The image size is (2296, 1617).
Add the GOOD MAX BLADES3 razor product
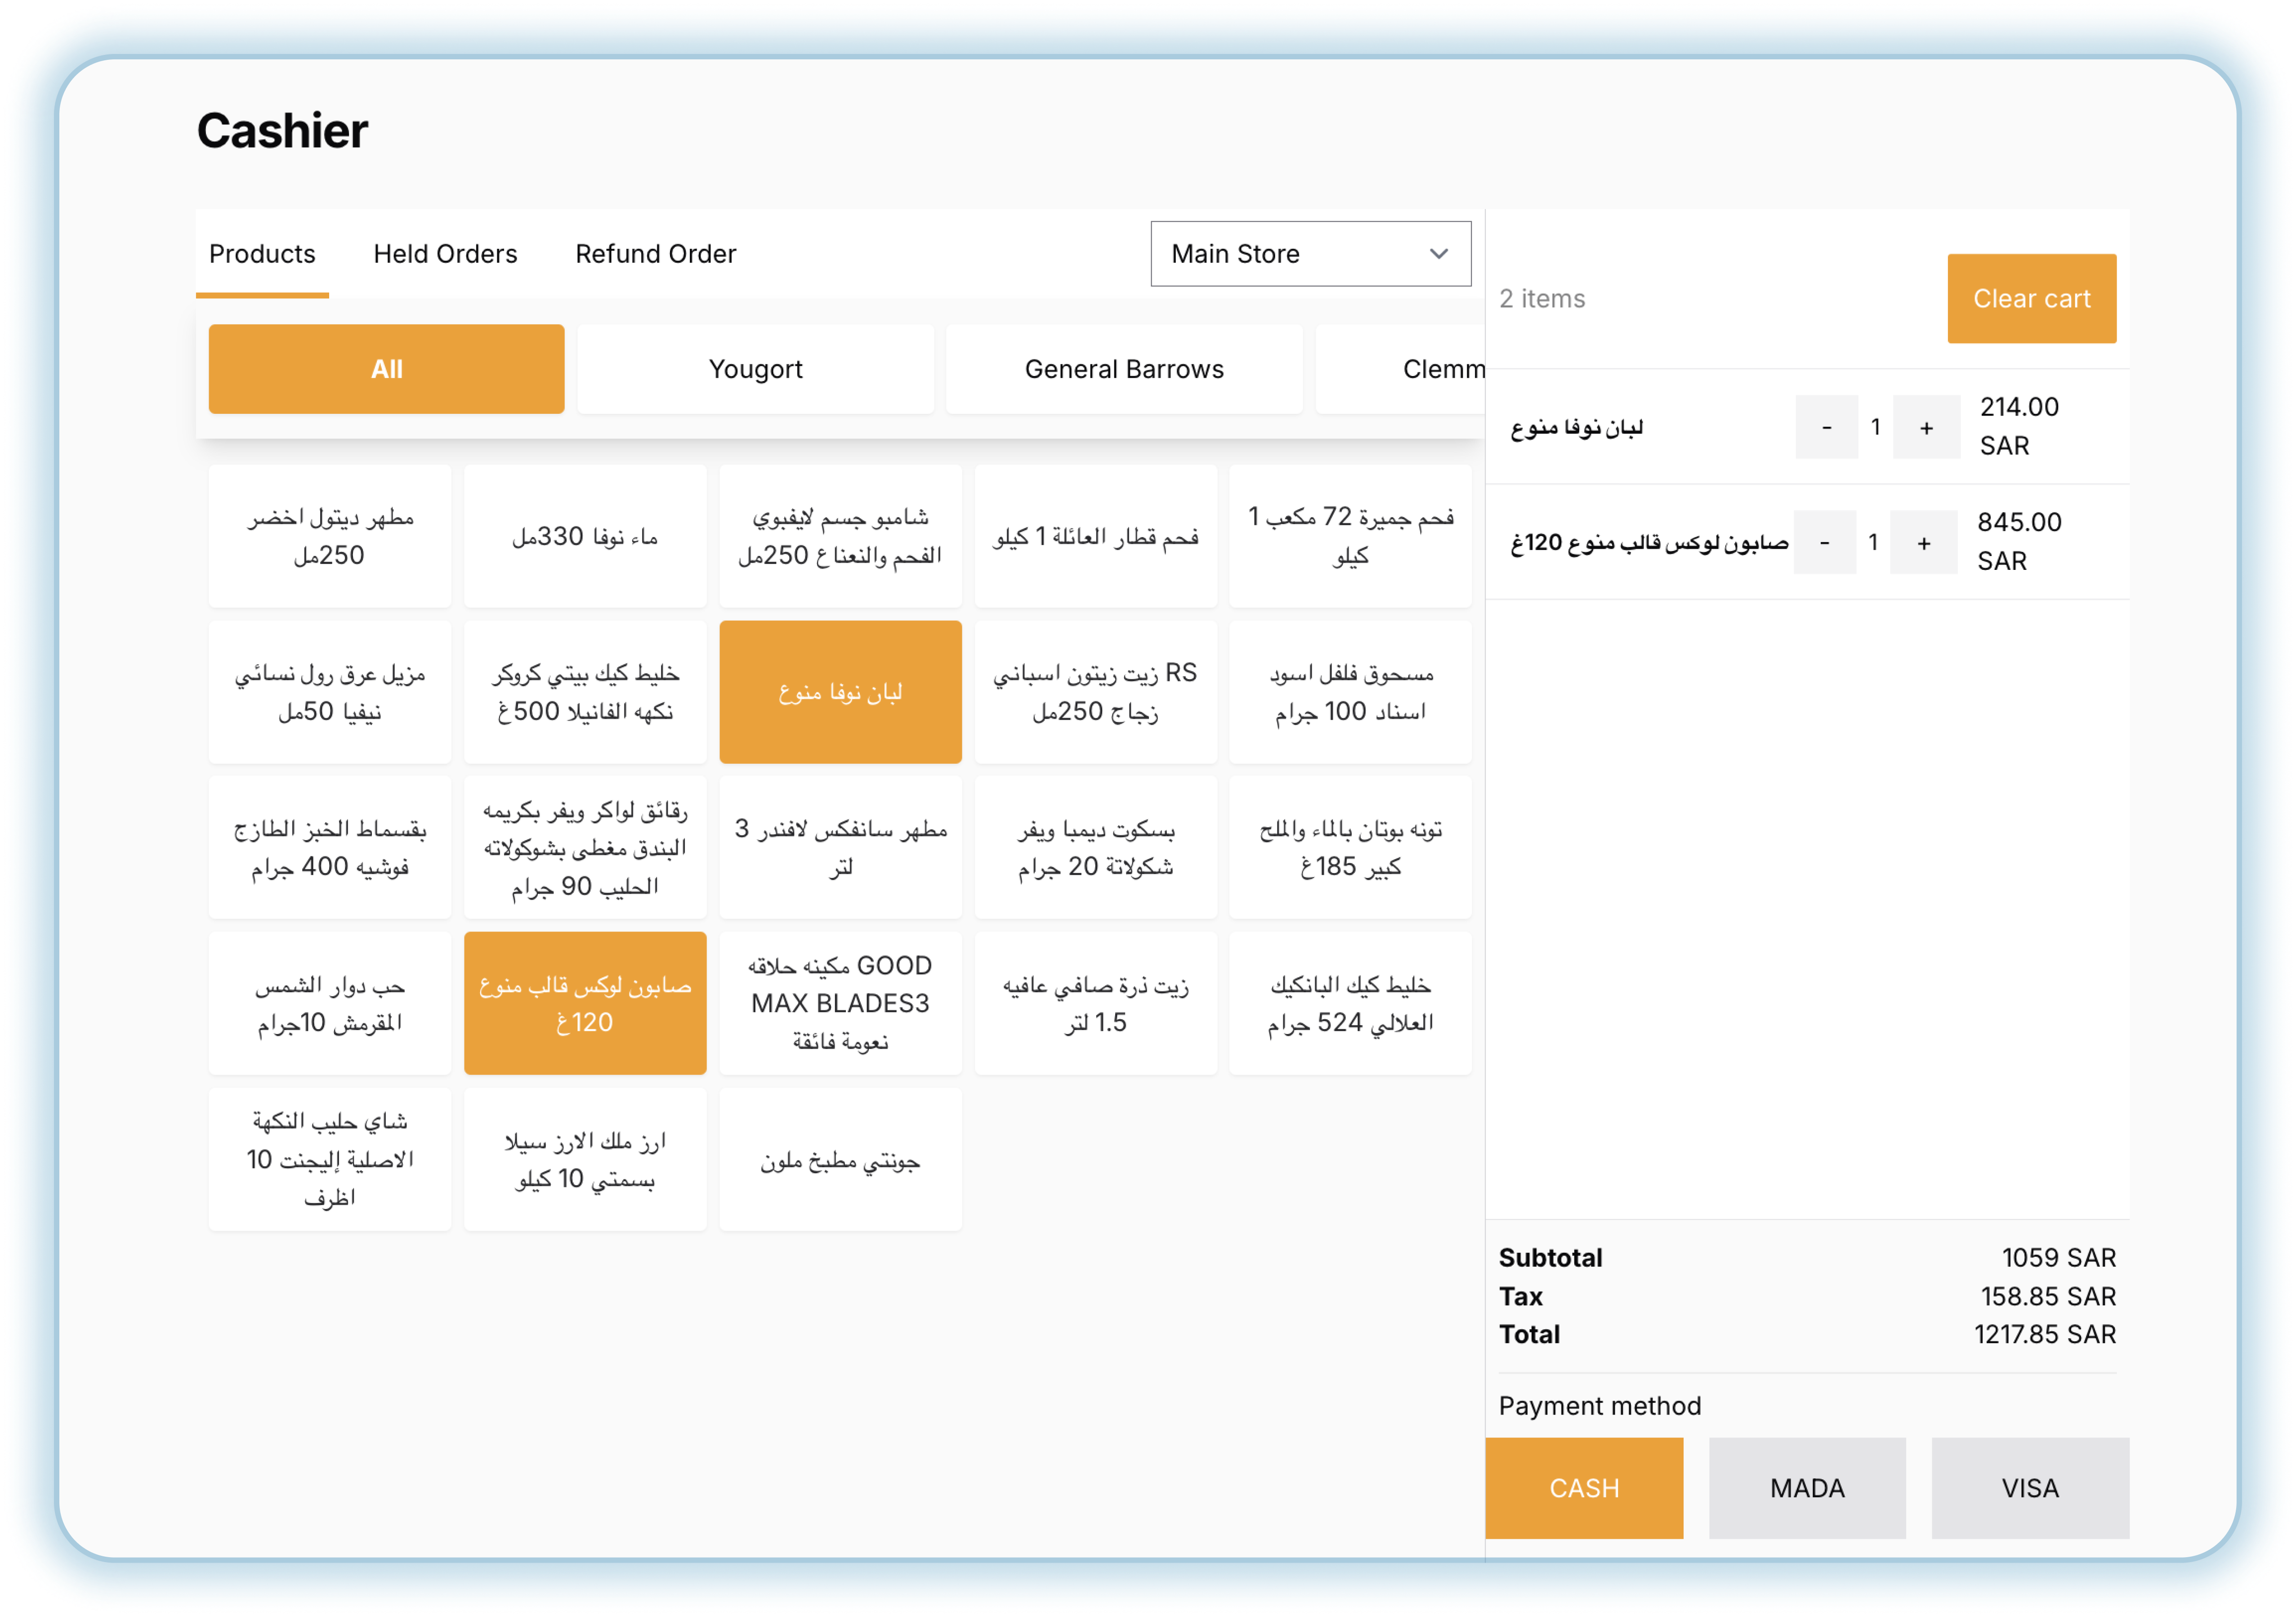tap(840, 1003)
